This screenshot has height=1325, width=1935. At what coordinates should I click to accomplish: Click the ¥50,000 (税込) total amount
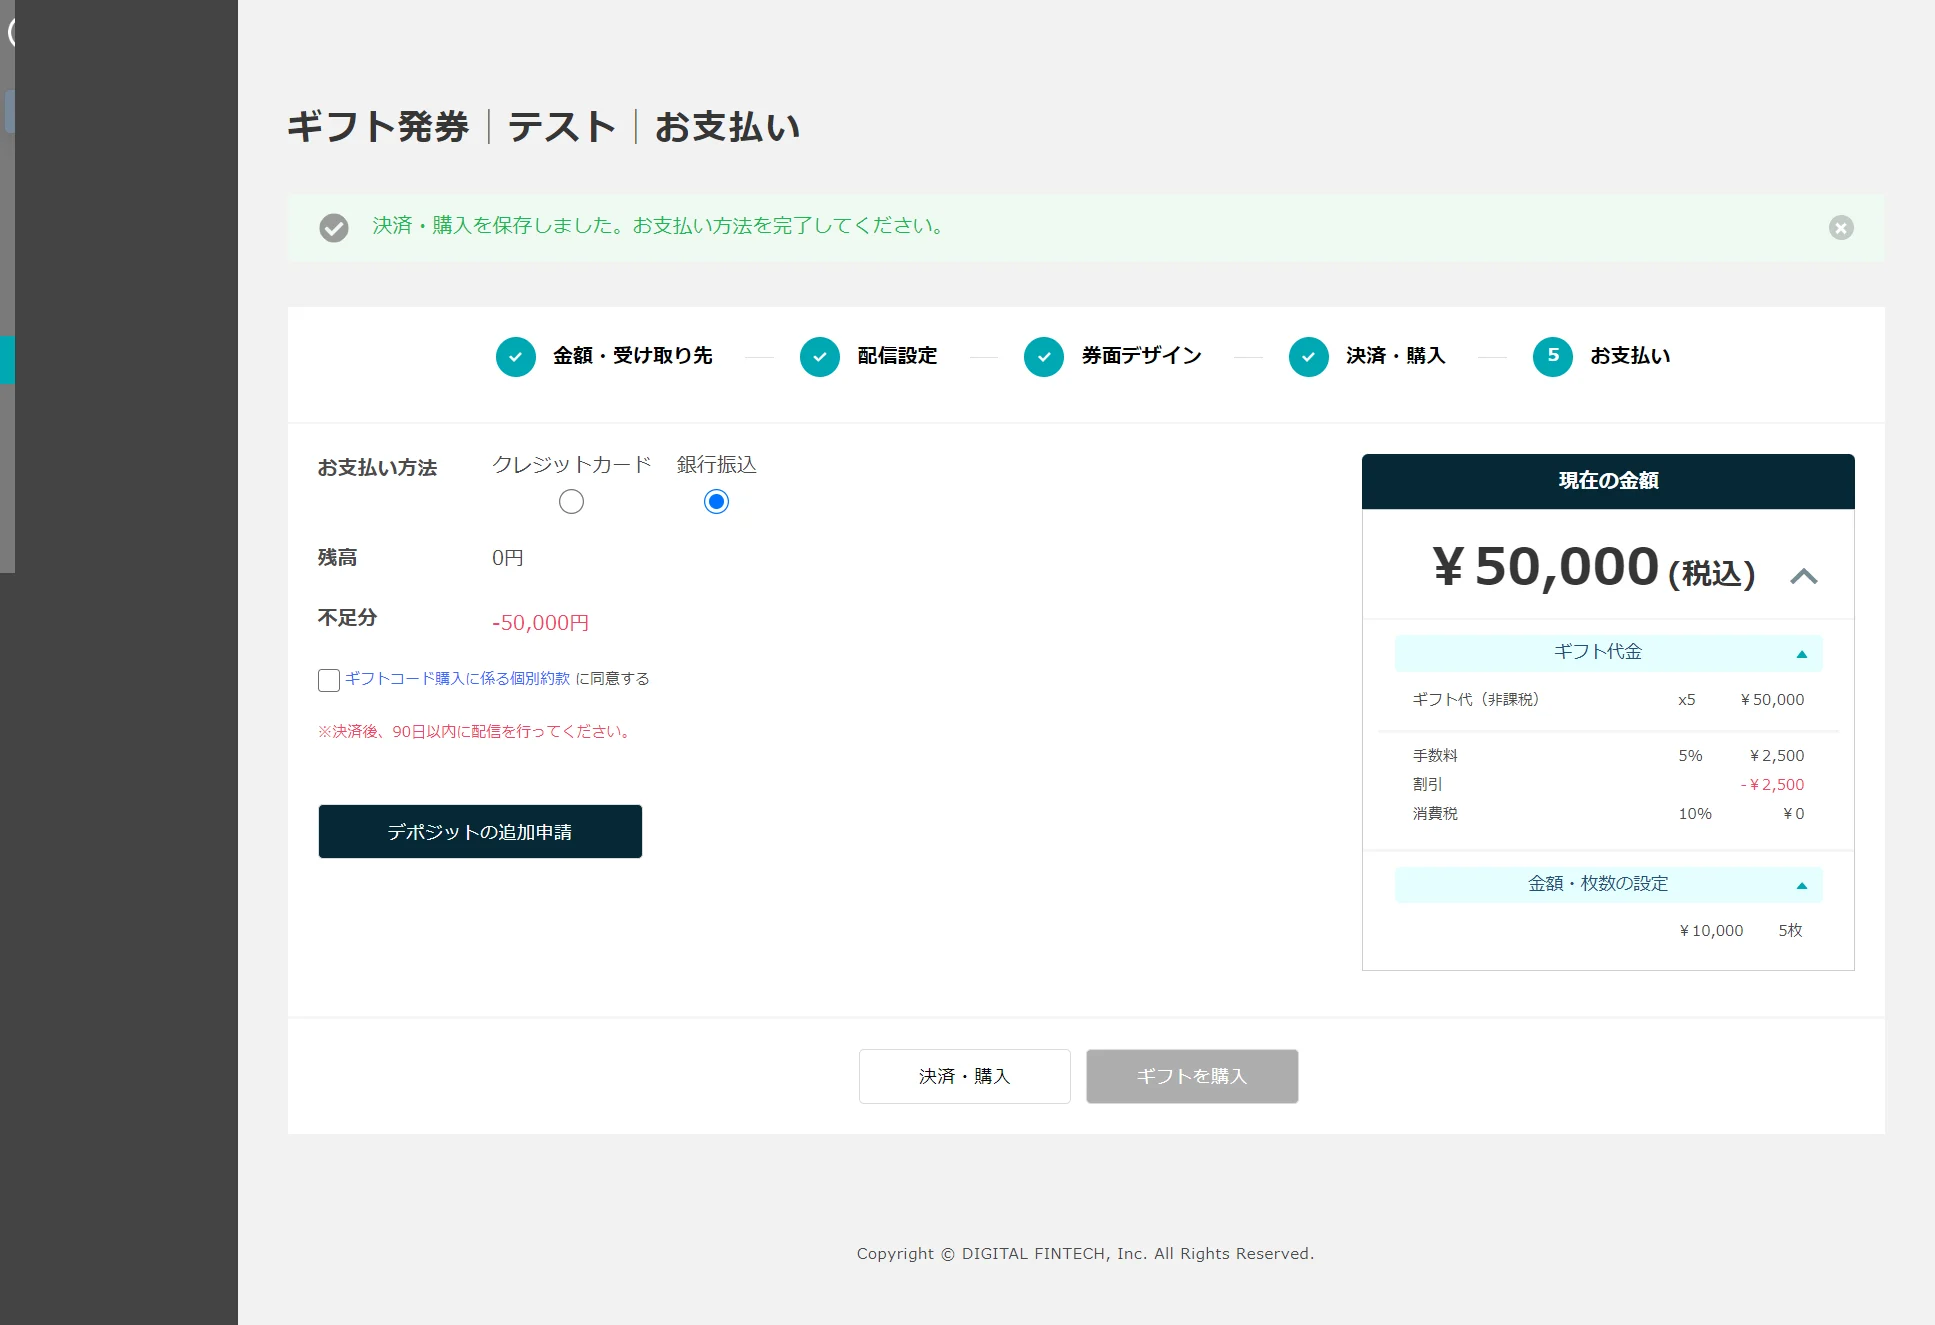pyautogui.click(x=1594, y=568)
